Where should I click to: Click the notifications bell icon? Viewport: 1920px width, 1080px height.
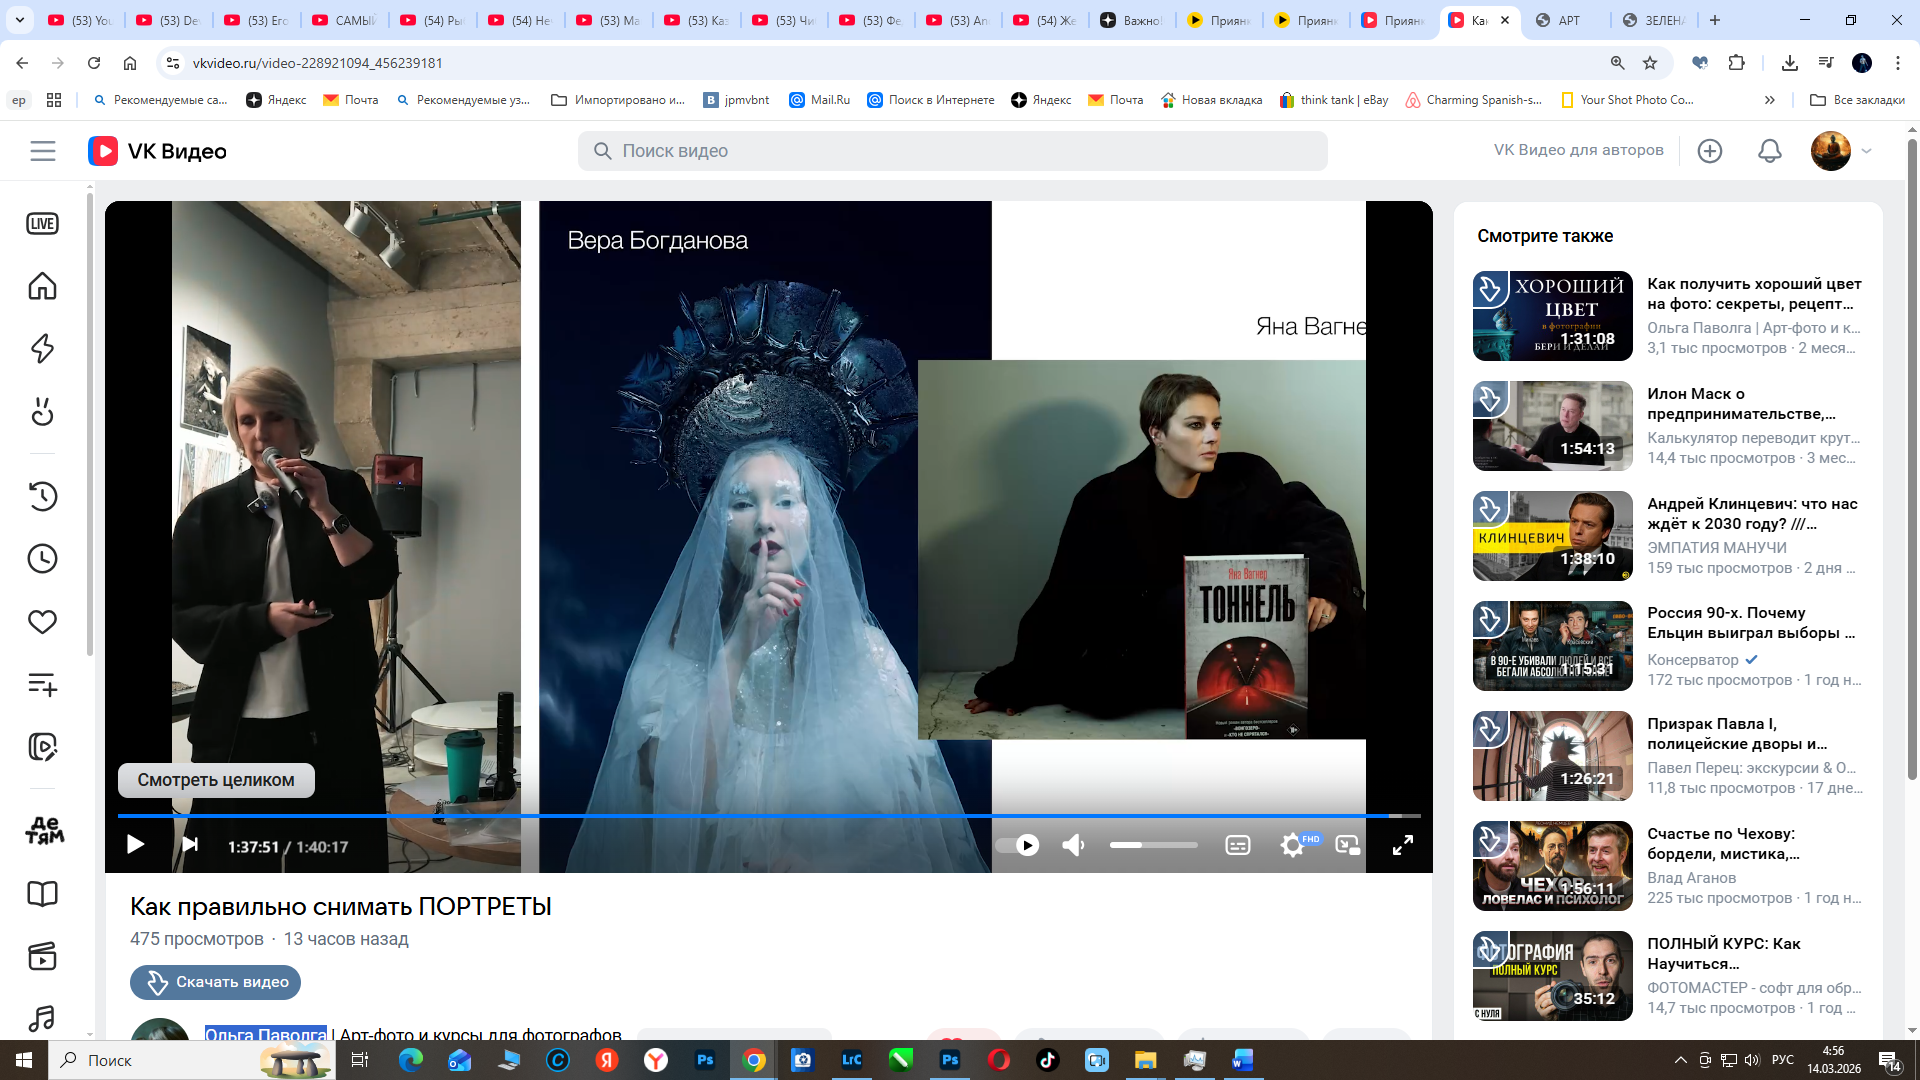1769,151
